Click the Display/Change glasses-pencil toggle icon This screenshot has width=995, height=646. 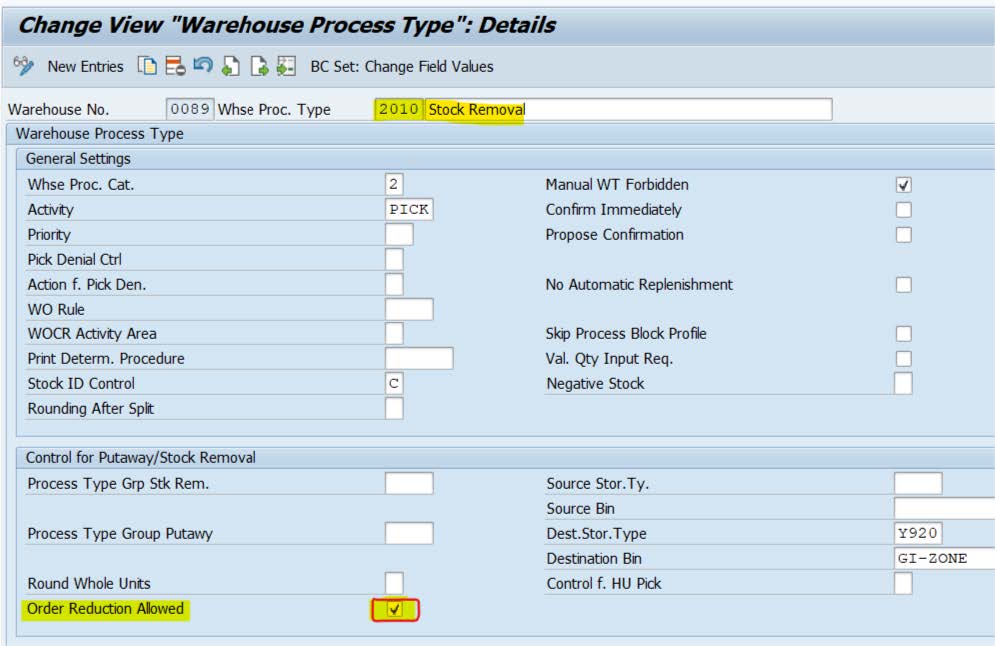click(x=22, y=66)
